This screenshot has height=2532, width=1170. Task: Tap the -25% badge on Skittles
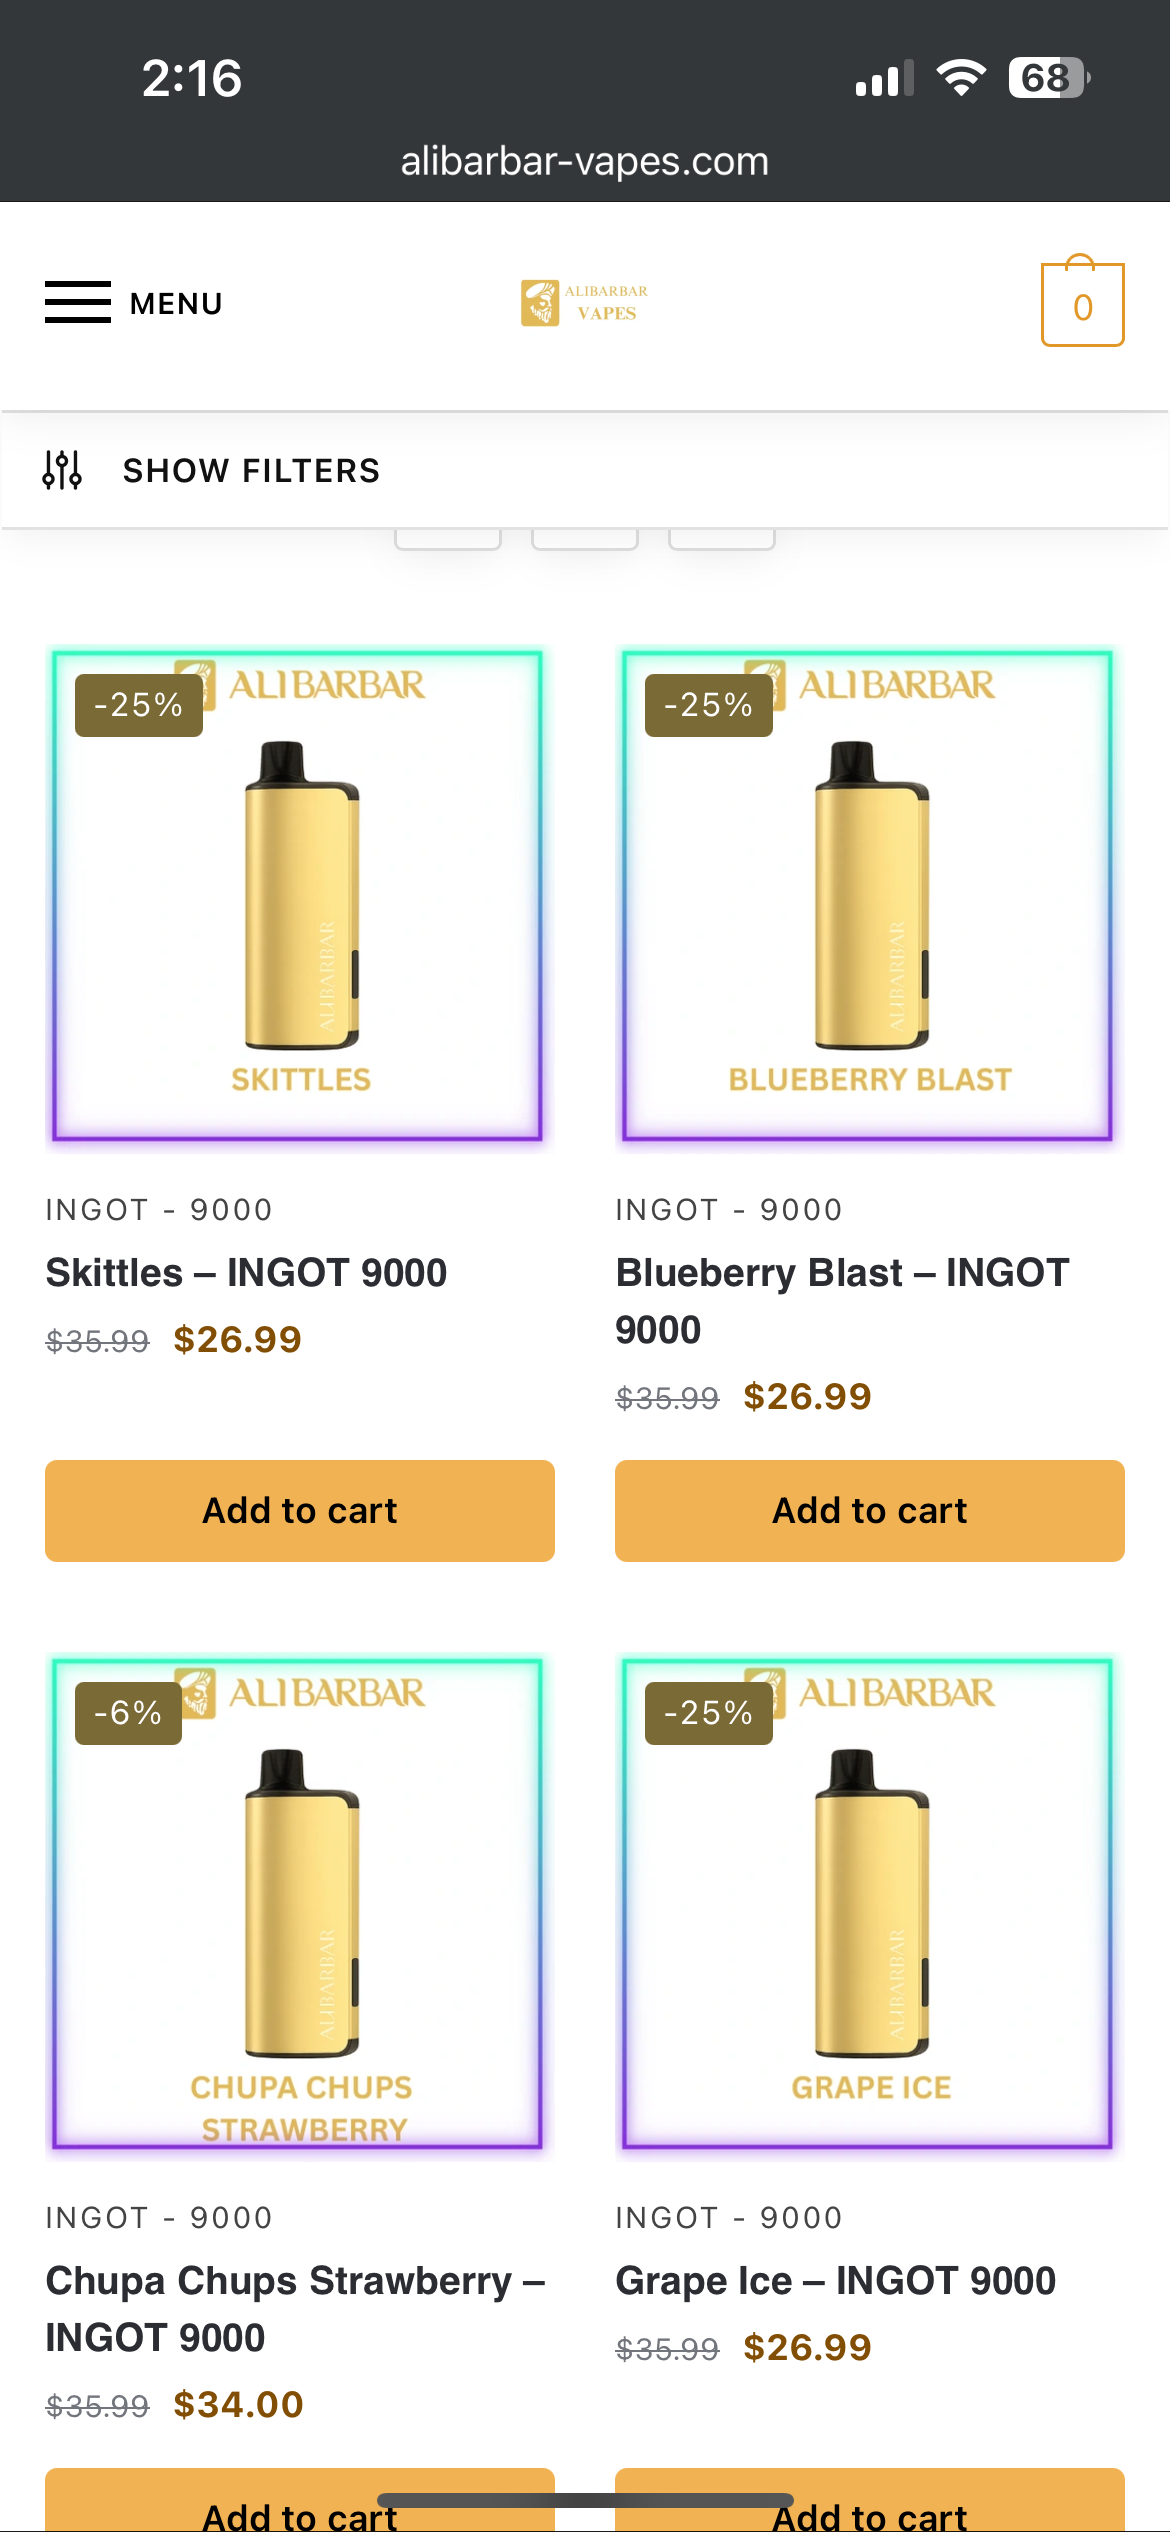coord(139,705)
